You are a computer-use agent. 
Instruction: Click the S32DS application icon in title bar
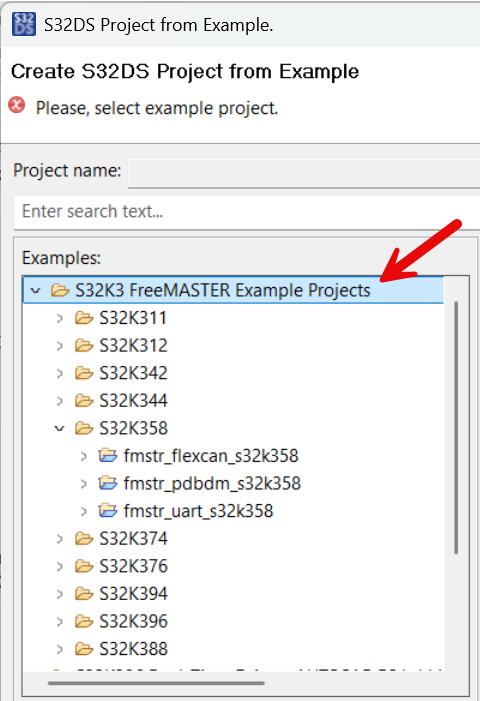pyautogui.click(x=24, y=24)
